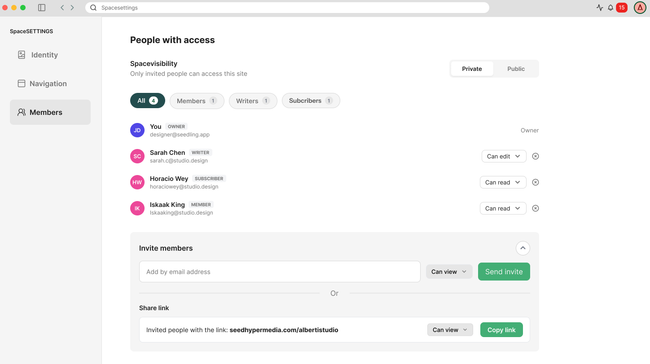Remove Sarah Chen using the circle icon
Viewport: 650px width, 364px height.
(535, 156)
